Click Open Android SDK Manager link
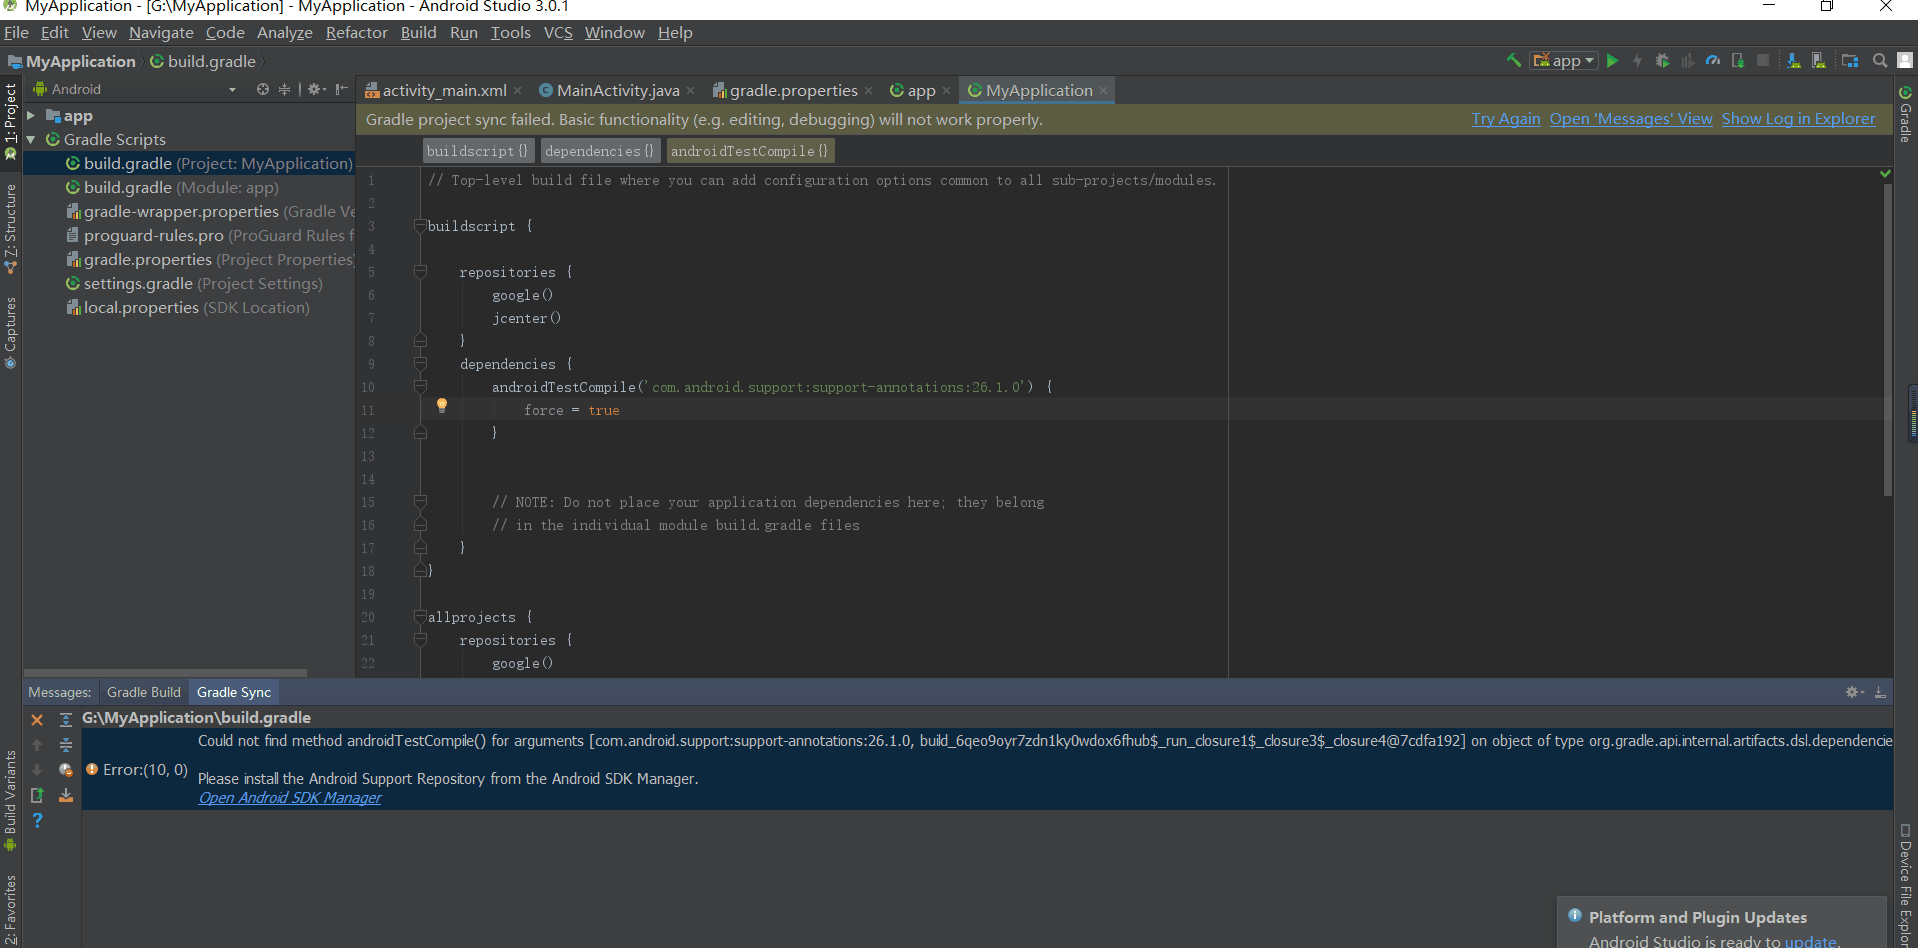This screenshot has width=1918, height=948. coord(290,798)
